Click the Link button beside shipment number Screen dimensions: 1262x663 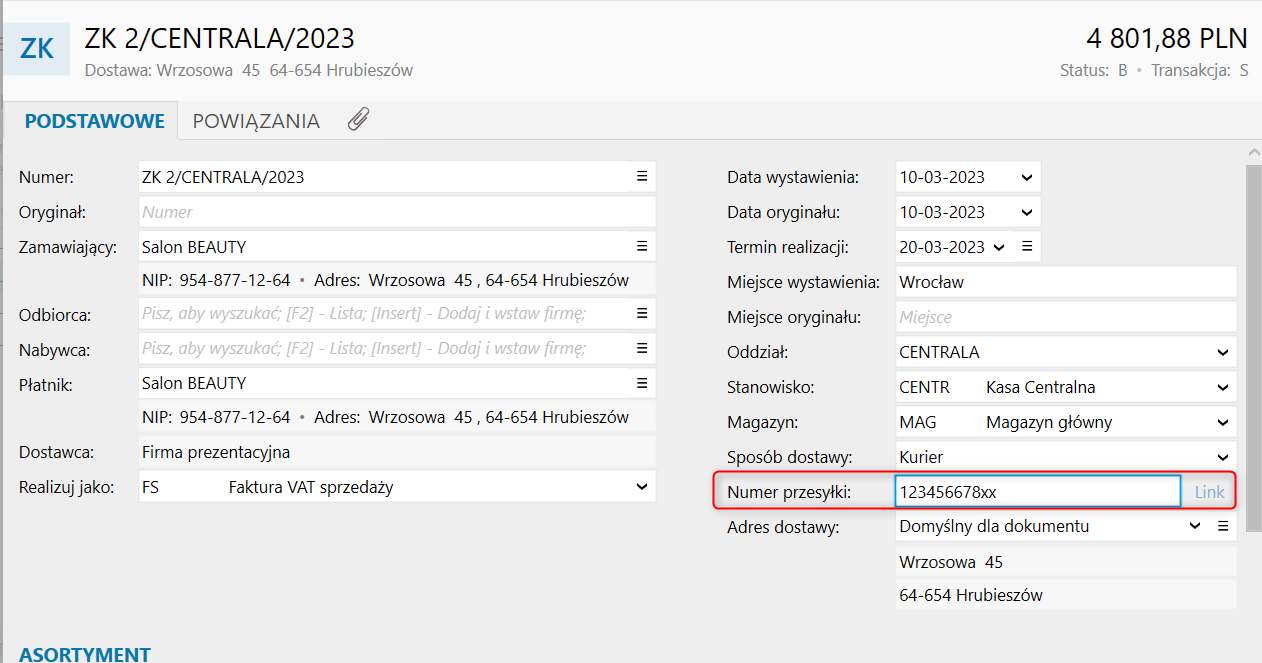coord(1209,492)
